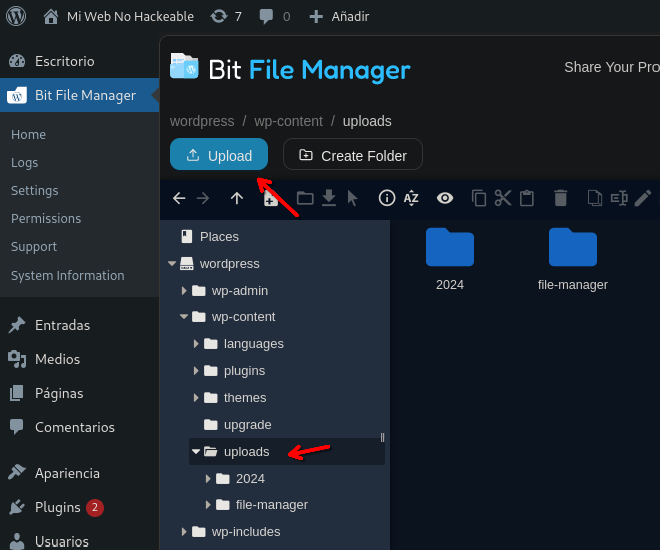Click the new file icon
660x550 pixels.
[x=270, y=198]
